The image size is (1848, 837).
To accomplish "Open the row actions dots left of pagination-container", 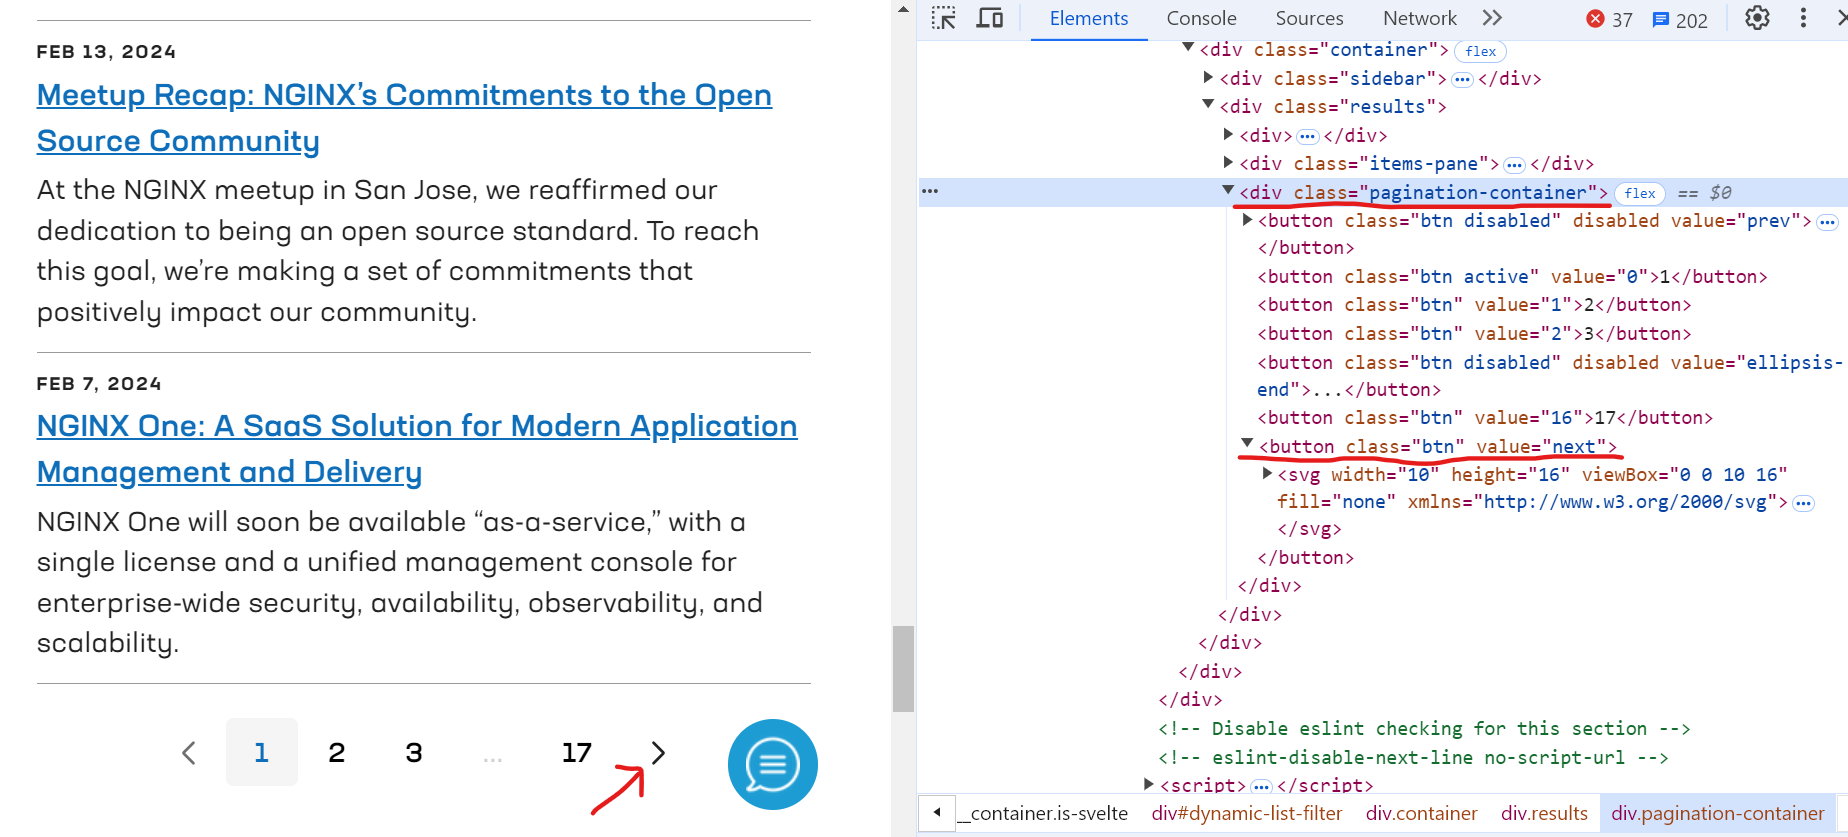I will 930,191.
